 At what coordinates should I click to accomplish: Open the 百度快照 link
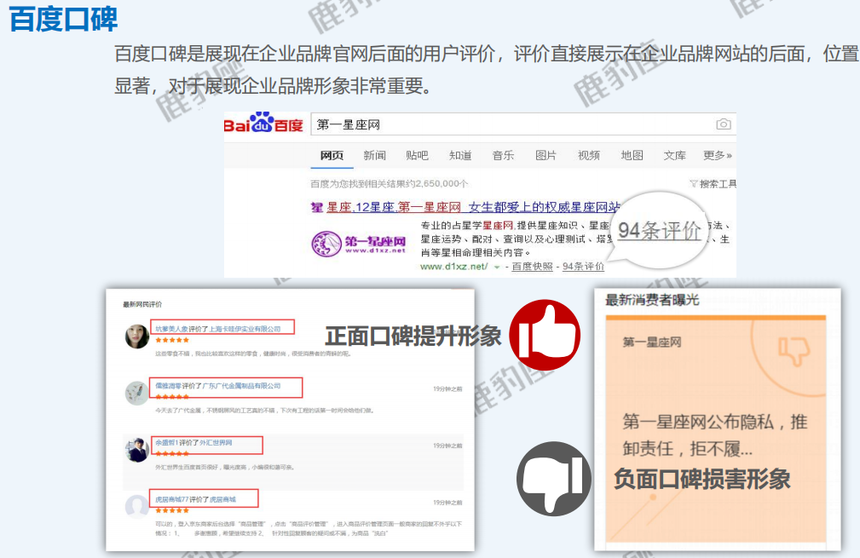click(x=532, y=267)
